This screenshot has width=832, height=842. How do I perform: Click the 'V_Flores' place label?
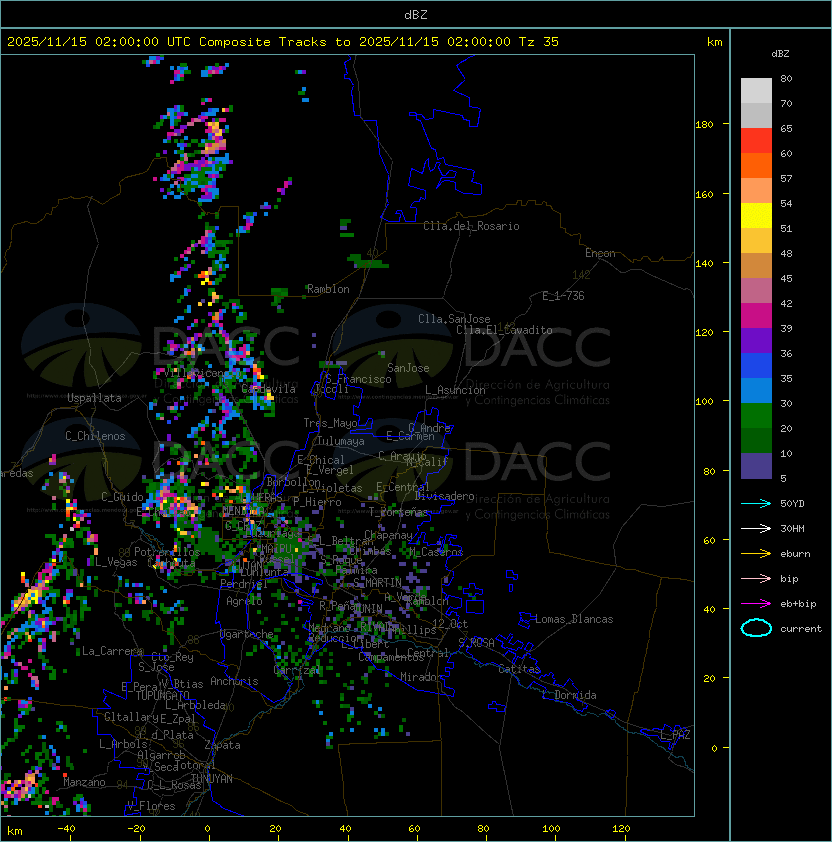(151, 806)
